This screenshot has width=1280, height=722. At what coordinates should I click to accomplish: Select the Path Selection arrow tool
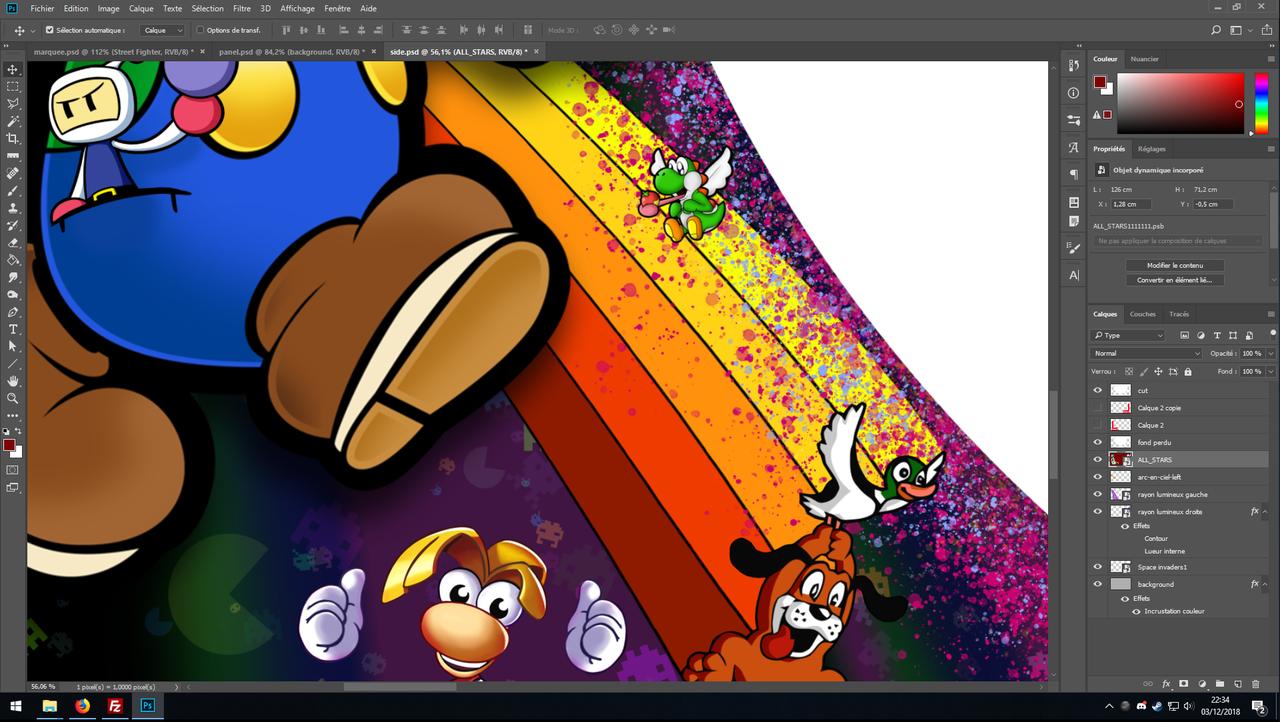(x=13, y=346)
